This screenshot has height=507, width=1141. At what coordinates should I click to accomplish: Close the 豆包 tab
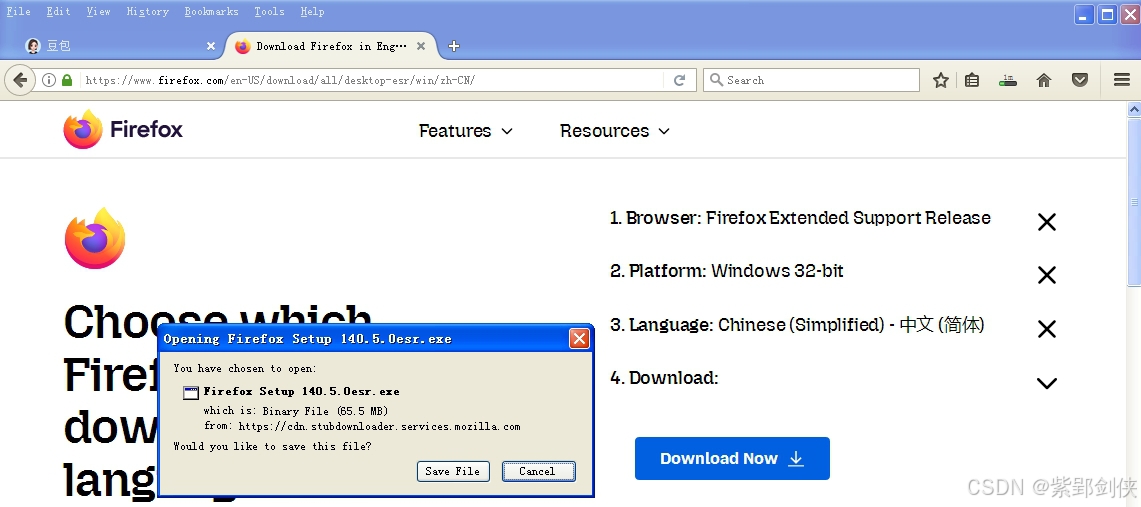click(211, 46)
